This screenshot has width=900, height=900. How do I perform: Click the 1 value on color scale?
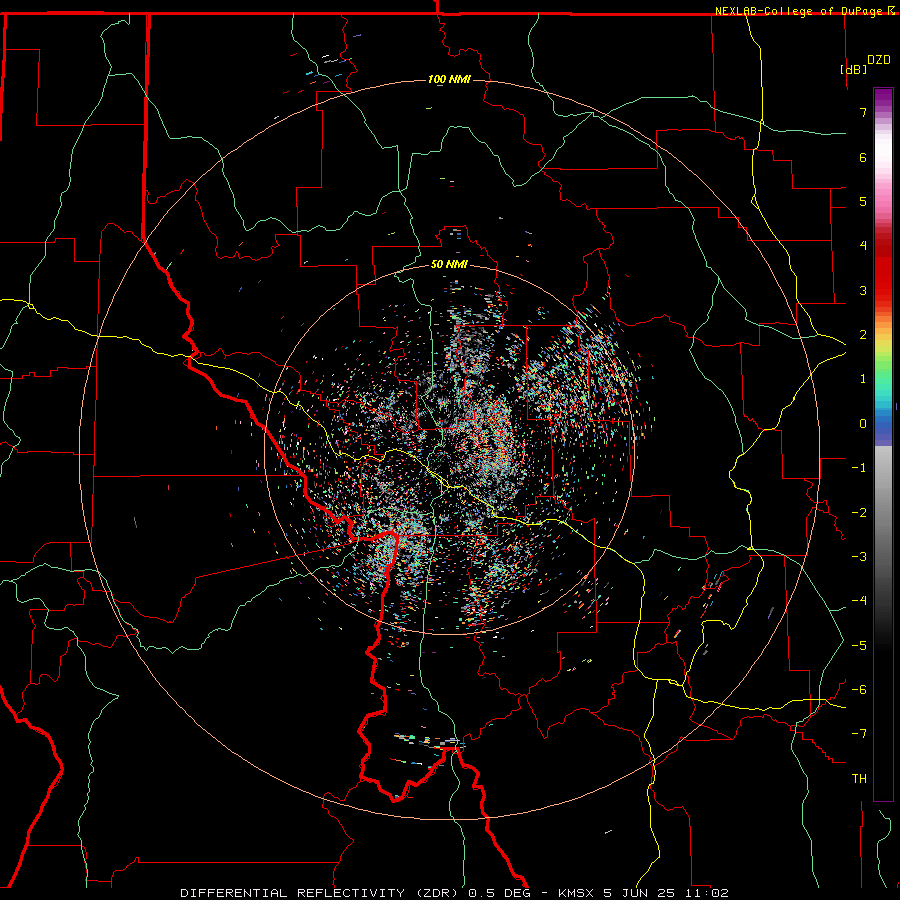pos(863,379)
